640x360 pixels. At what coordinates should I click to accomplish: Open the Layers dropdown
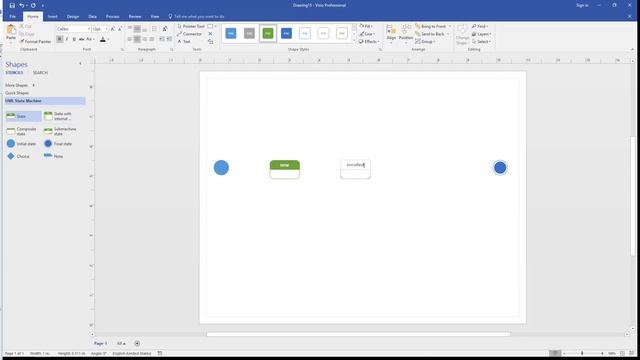click(x=482, y=34)
